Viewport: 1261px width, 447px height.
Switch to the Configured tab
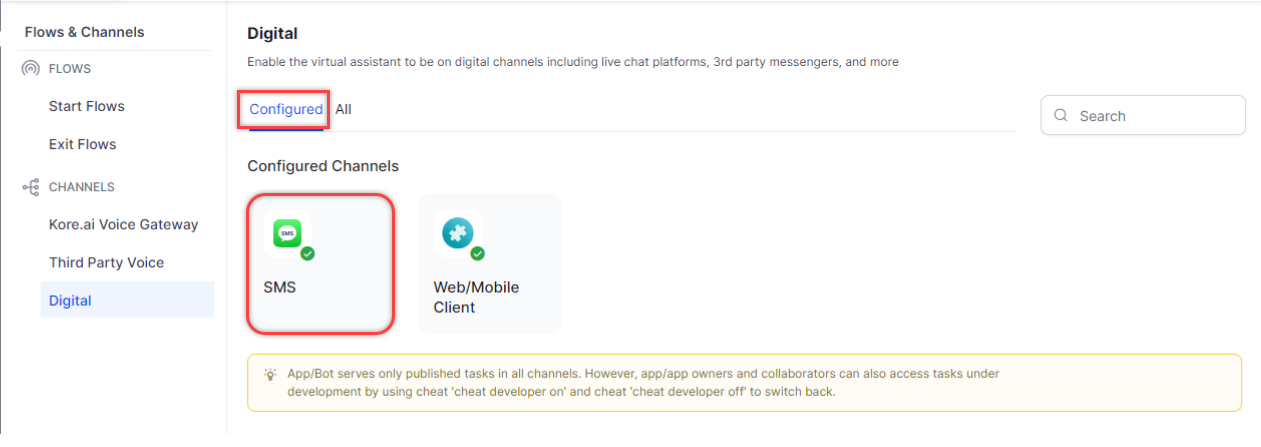point(286,110)
